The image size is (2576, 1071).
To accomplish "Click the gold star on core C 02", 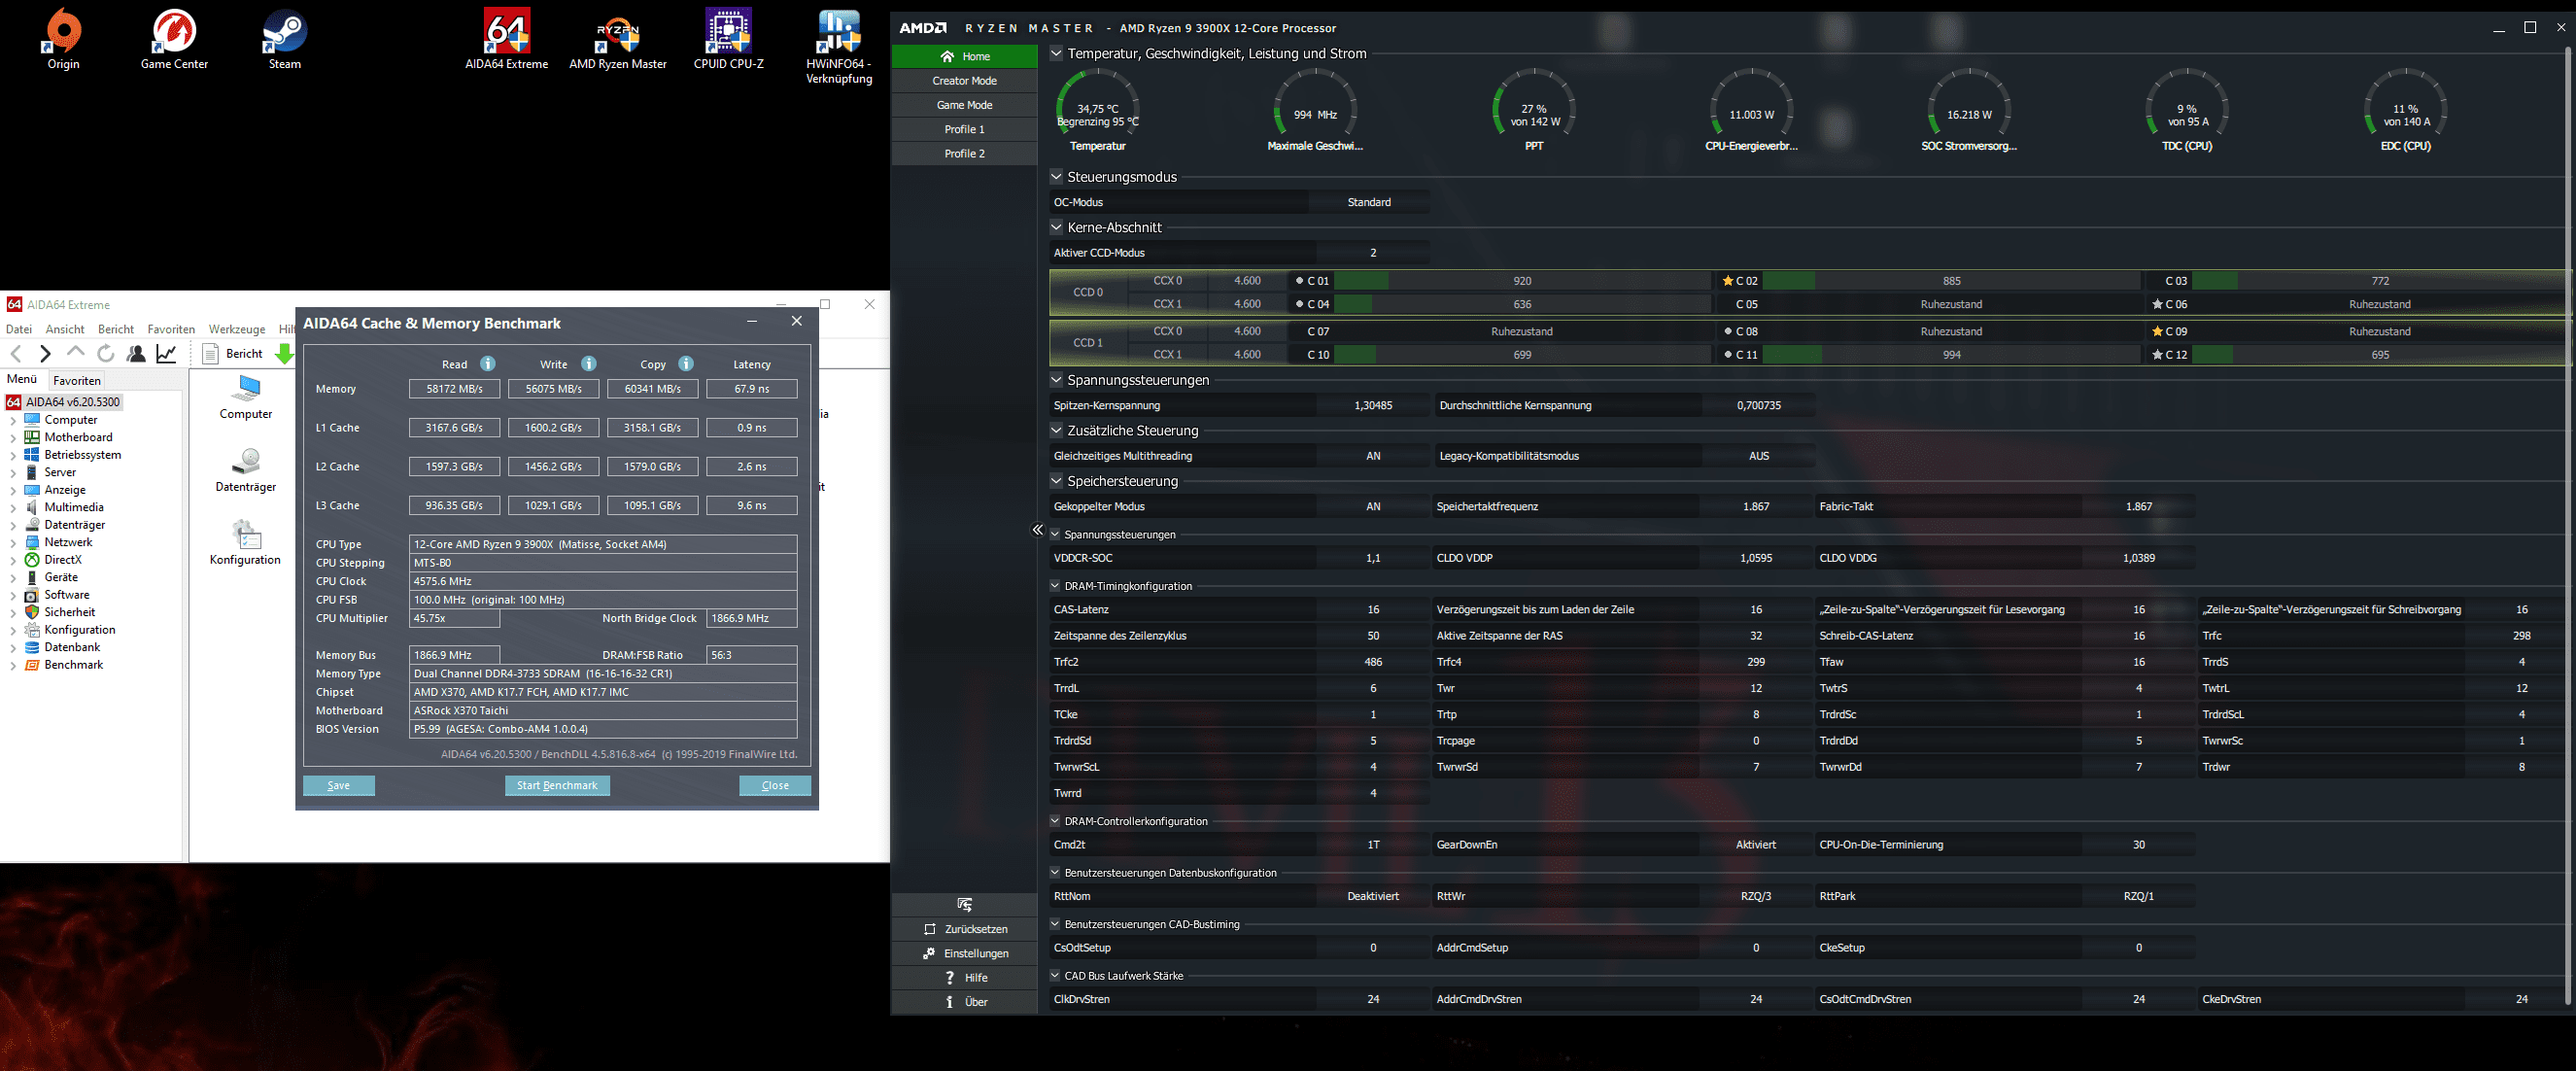I will coord(1728,281).
